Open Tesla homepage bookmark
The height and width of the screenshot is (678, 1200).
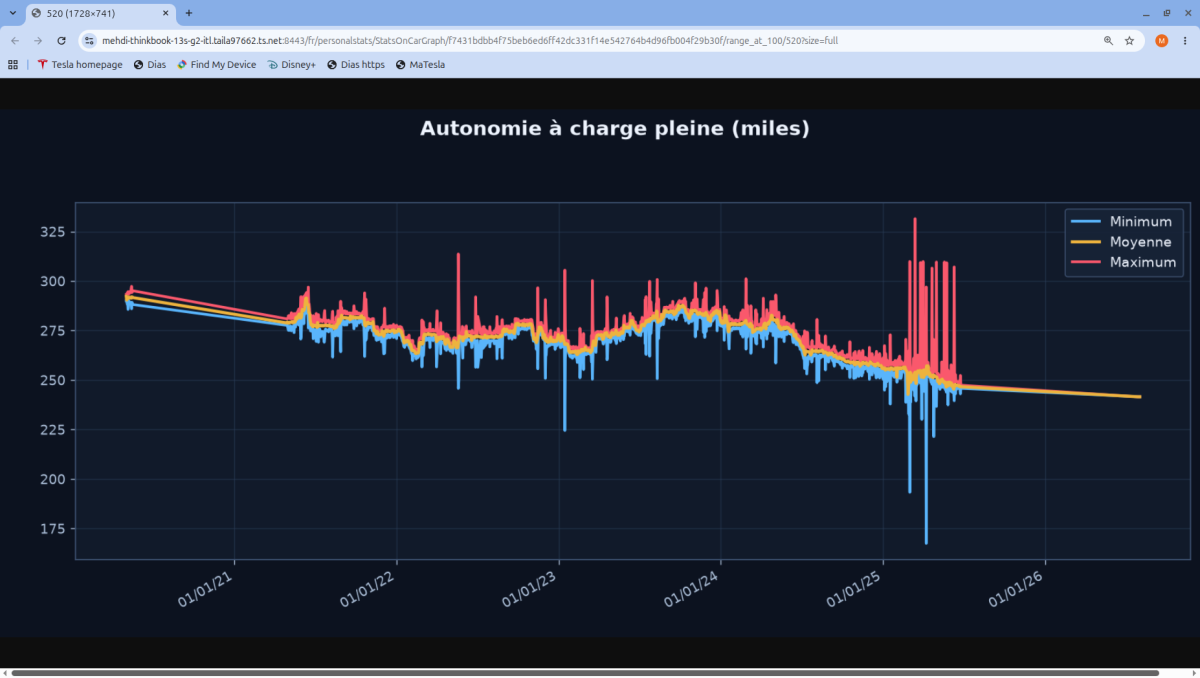click(80, 64)
